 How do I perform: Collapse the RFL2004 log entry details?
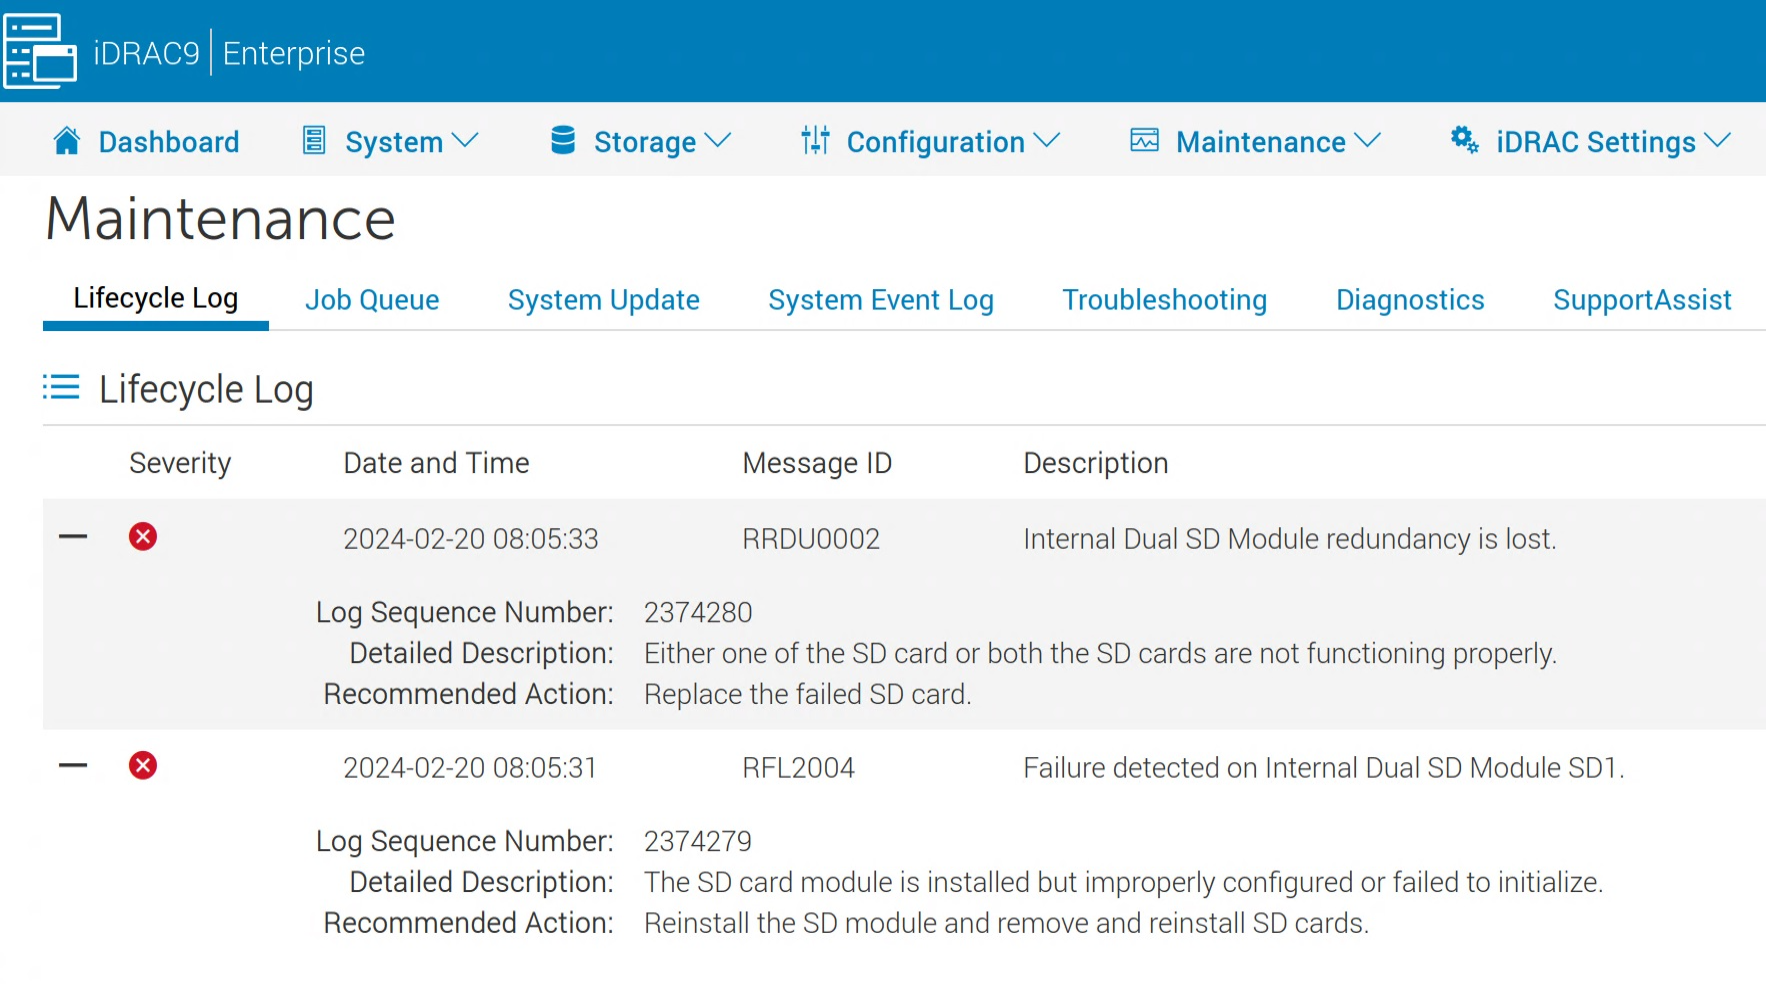tap(72, 765)
